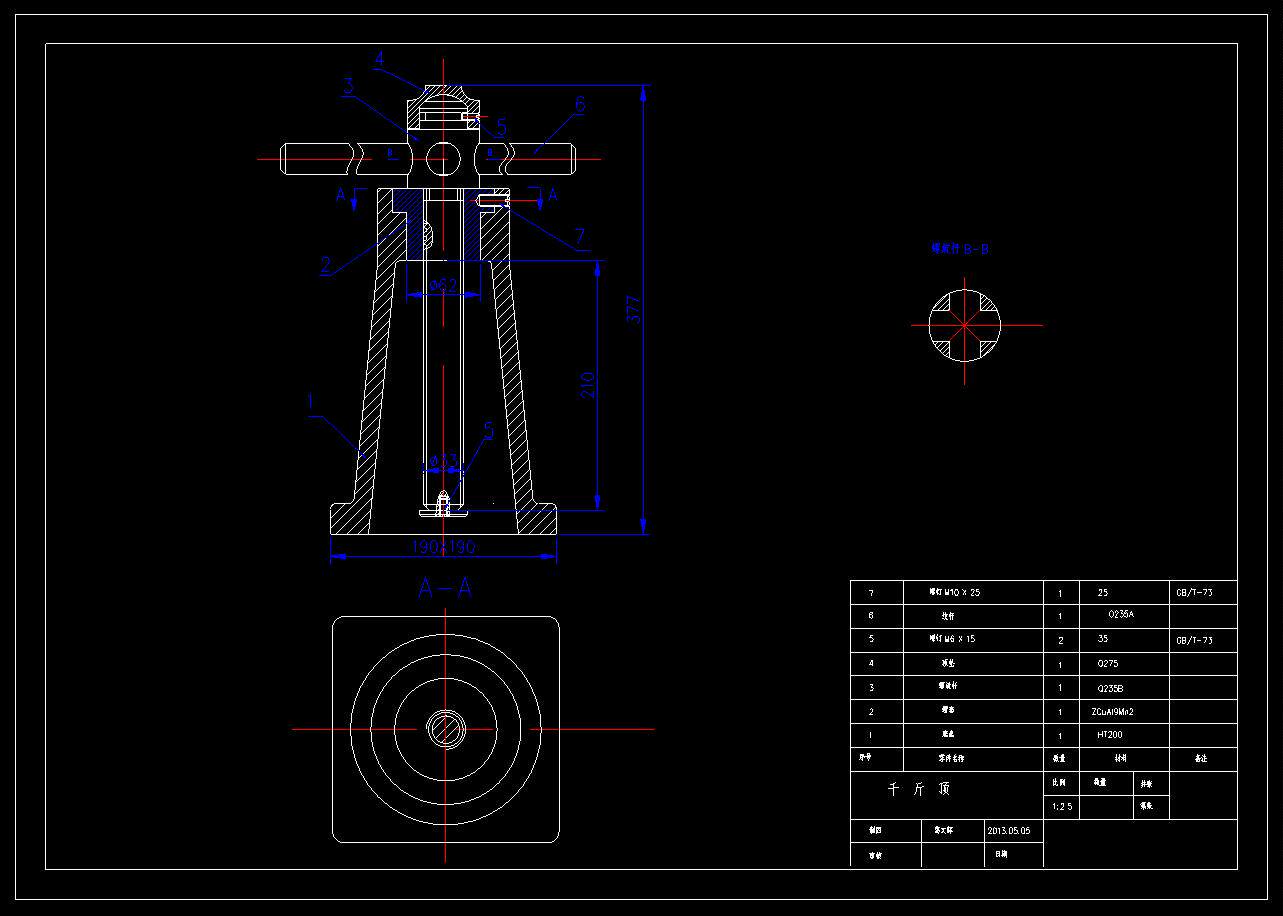1283x916 pixels.
Task: Select quantity "2" in the M6 × 15 row
Action: [1061, 640]
